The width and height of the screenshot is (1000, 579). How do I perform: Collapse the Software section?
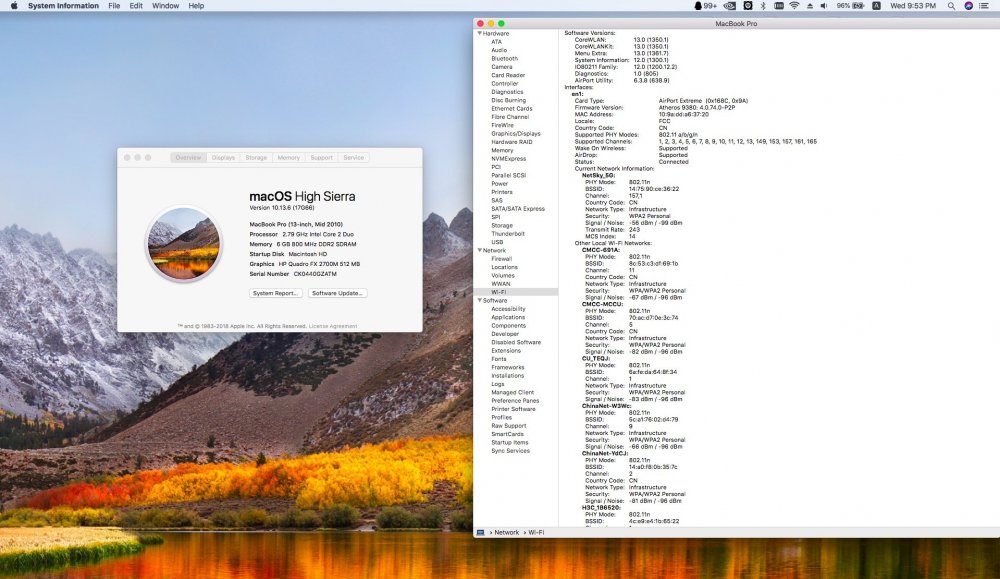480,300
